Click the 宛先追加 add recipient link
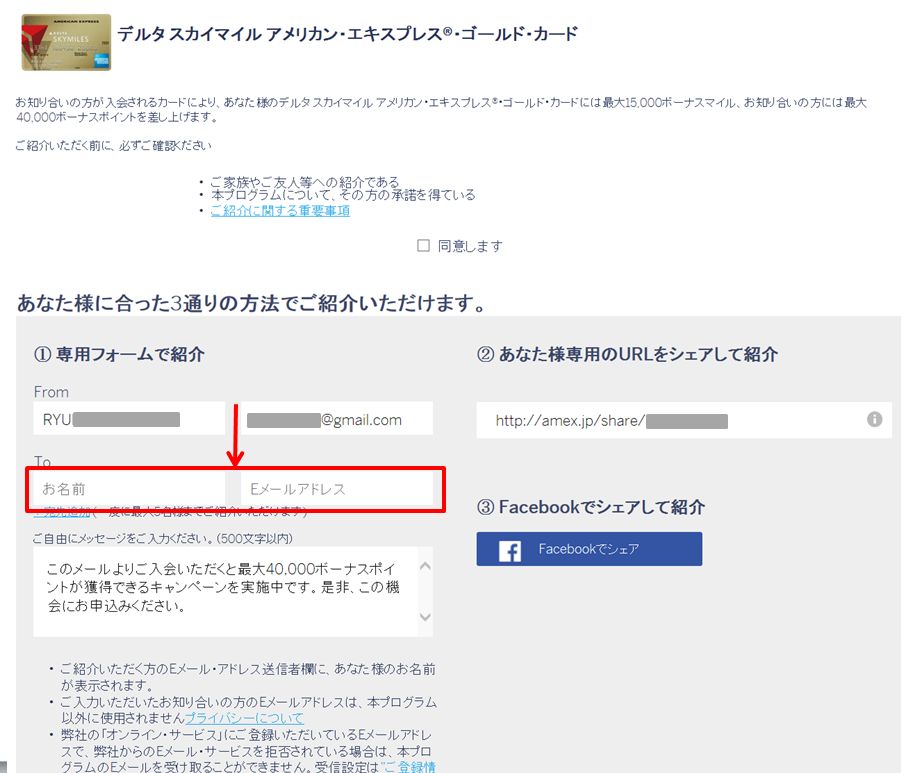Screen dimensions: 907x773 pos(62,511)
